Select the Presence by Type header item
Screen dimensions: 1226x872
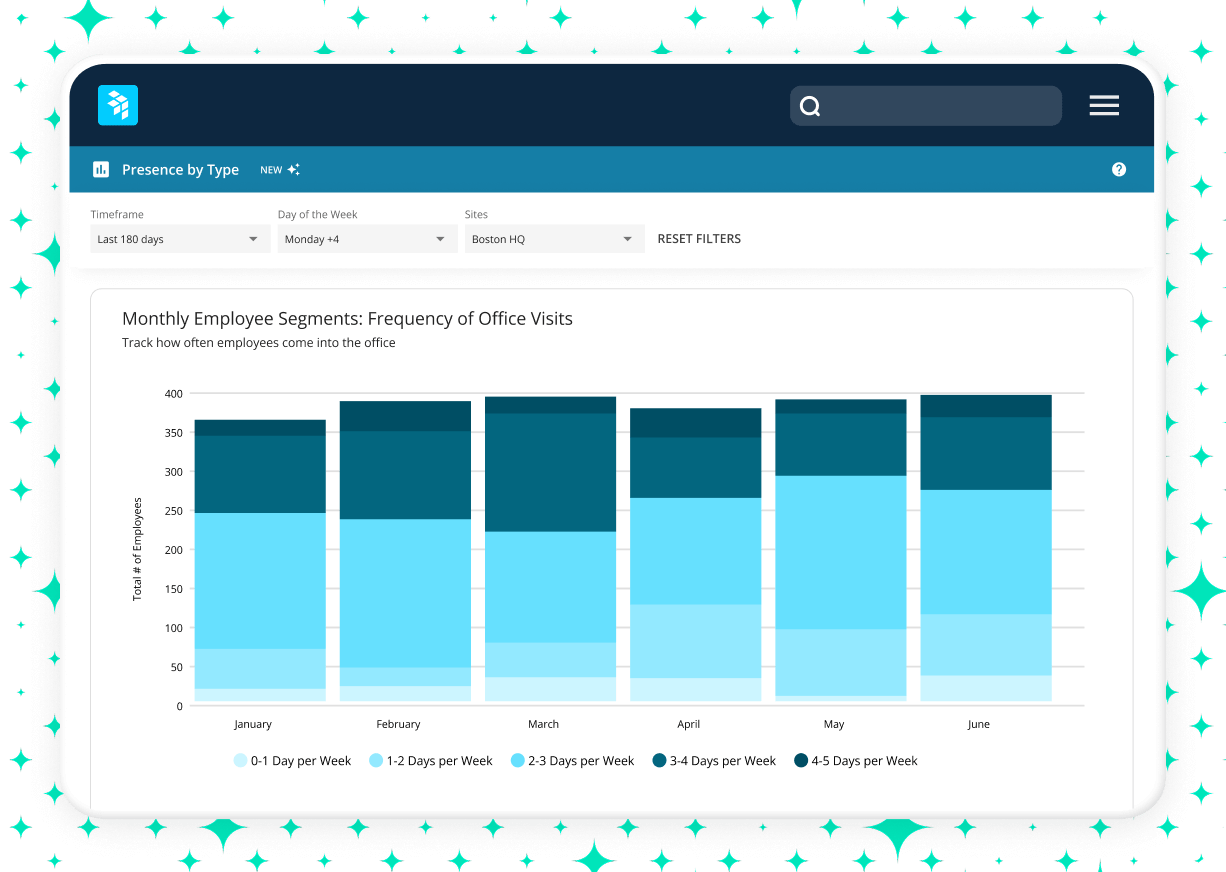[x=180, y=169]
